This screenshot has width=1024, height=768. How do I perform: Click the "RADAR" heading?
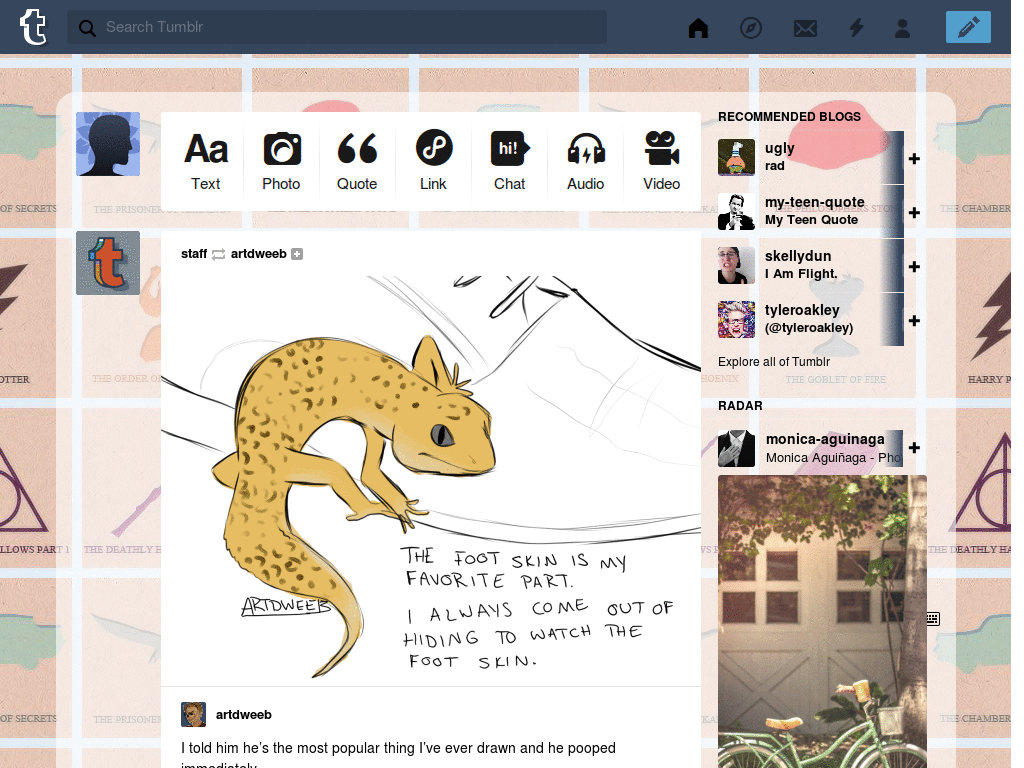740,406
